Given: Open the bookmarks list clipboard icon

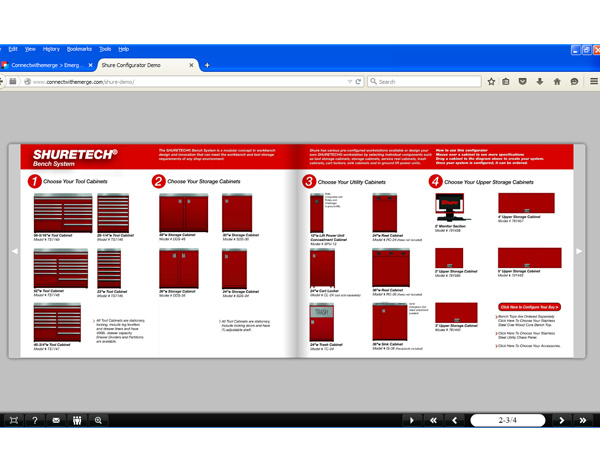Looking at the screenshot, I should tap(506, 82).
